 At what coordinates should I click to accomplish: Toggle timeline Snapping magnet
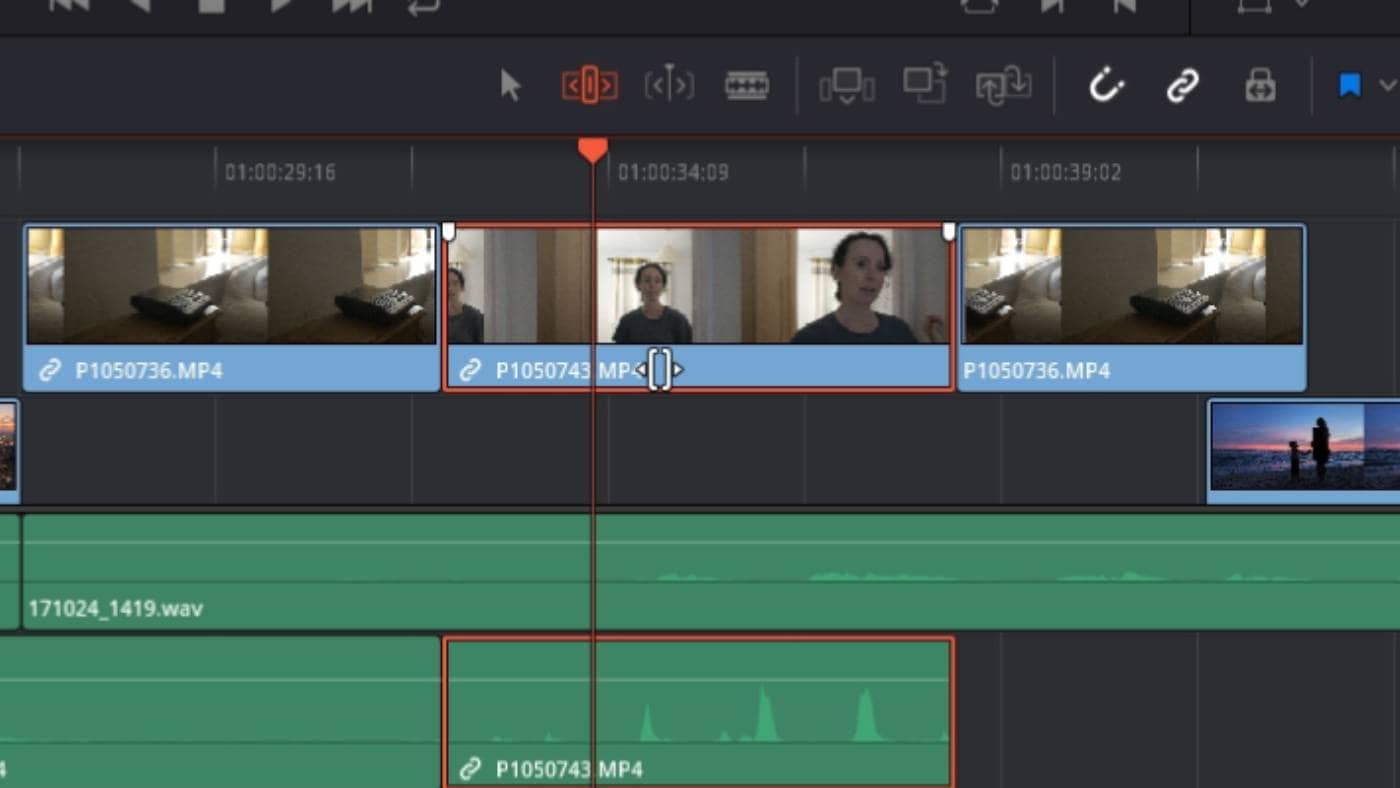1106,85
